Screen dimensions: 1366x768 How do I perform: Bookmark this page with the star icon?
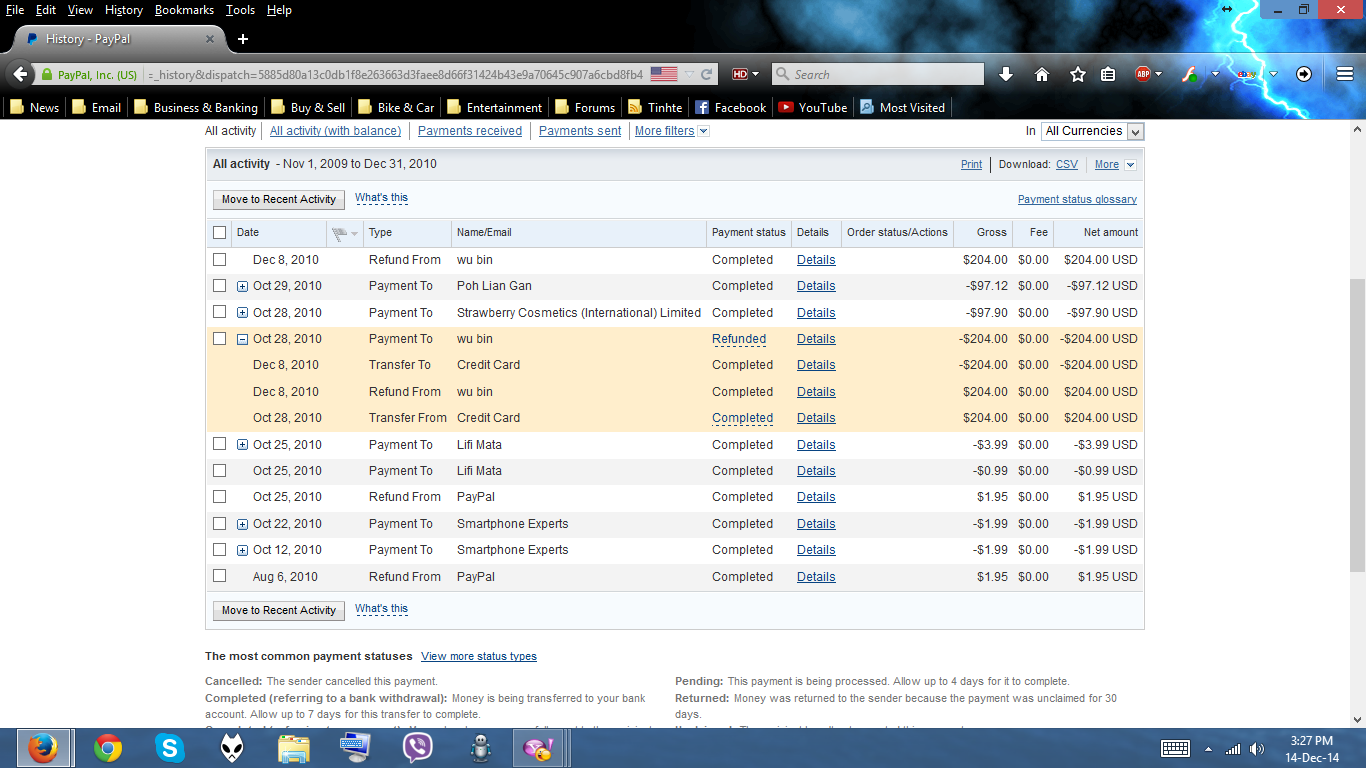point(1078,74)
